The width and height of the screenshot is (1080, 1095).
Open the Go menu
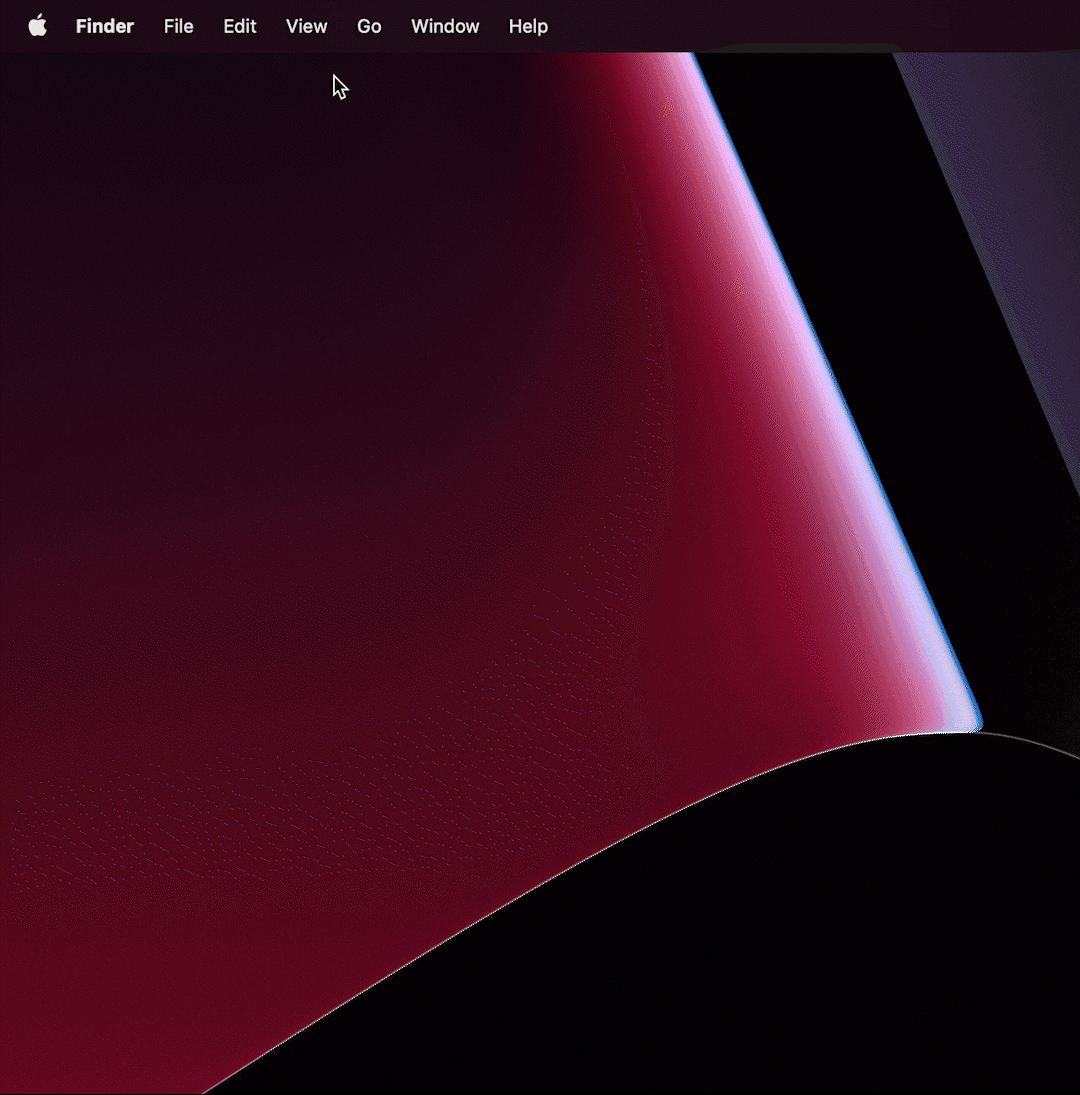(x=369, y=27)
